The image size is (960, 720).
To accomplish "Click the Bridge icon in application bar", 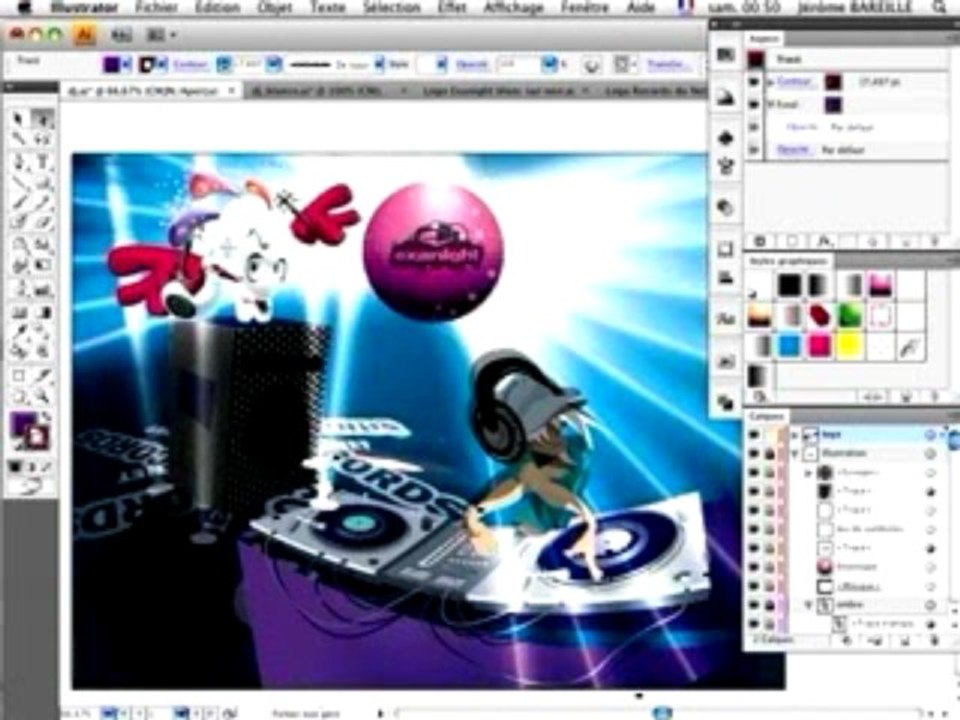I will pos(121,36).
